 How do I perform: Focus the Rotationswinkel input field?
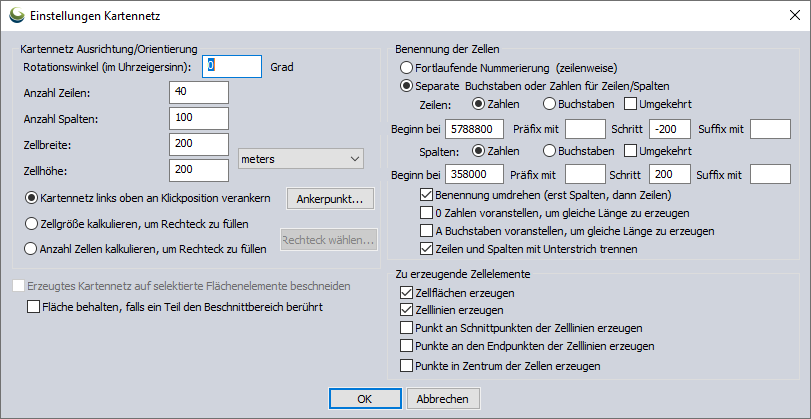tap(232, 67)
